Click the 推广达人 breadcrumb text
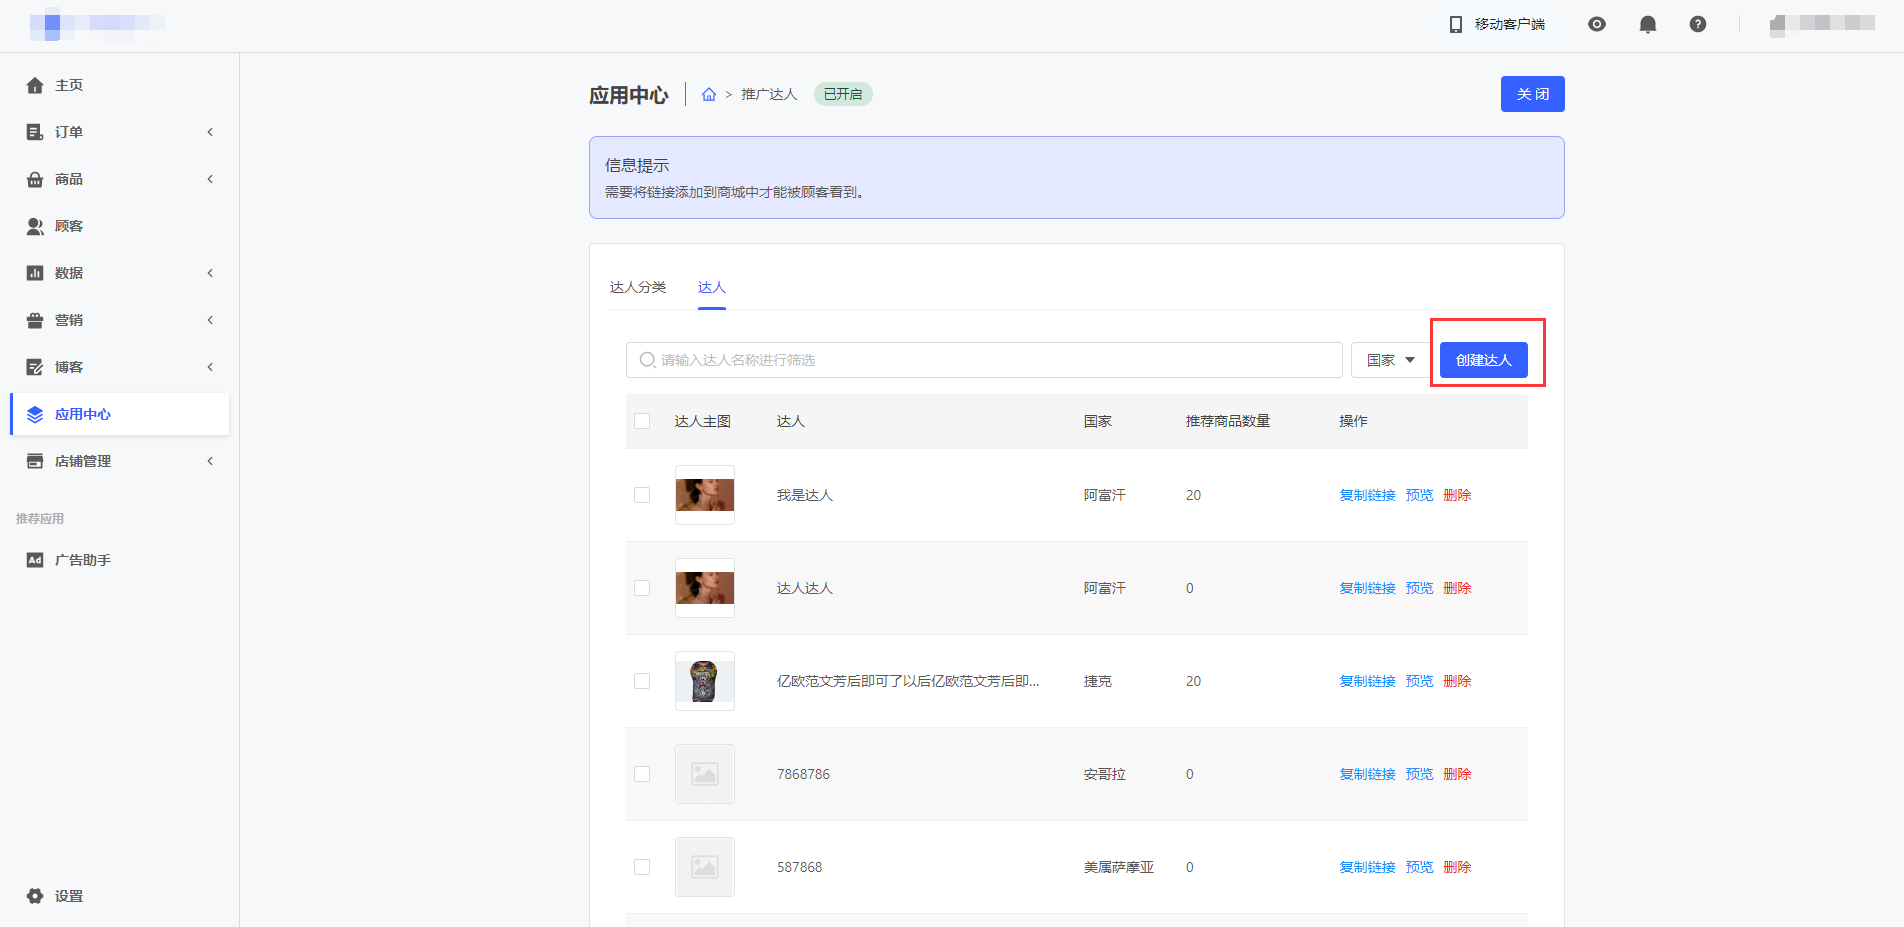The width and height of the screenshot is (1904, 927). click(x=769, y=94)
